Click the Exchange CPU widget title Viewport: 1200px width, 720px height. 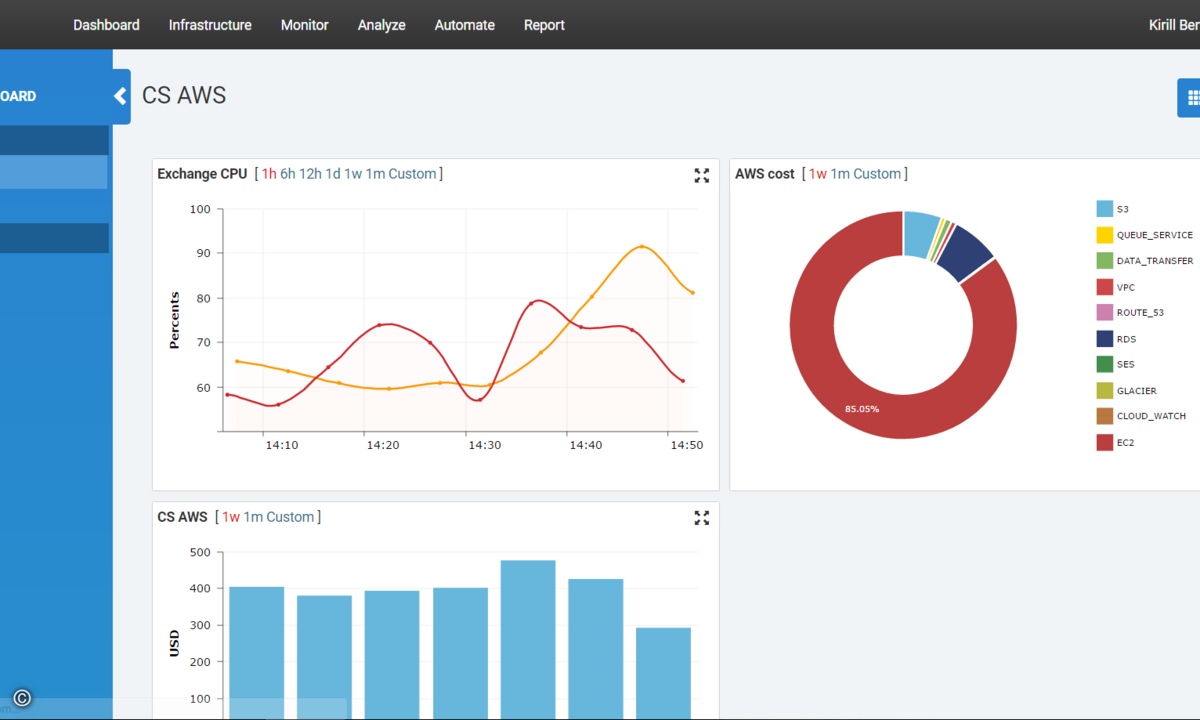click(202, 174)
